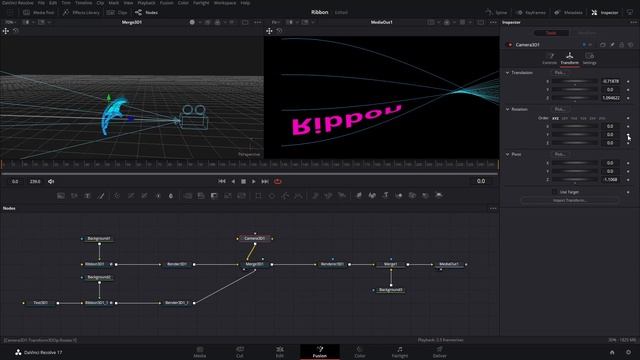Add Paint tool from toolbar
The height and width of the screenshot is (360, 640).
tap(101, 196)
